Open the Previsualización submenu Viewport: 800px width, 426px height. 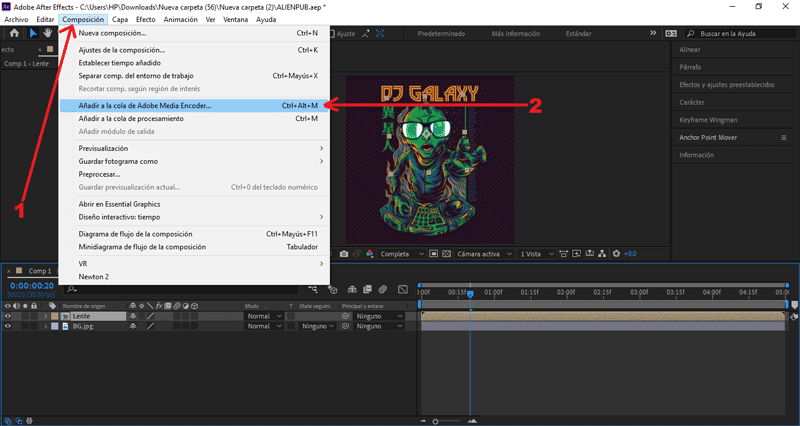click(x=194, y=148)
